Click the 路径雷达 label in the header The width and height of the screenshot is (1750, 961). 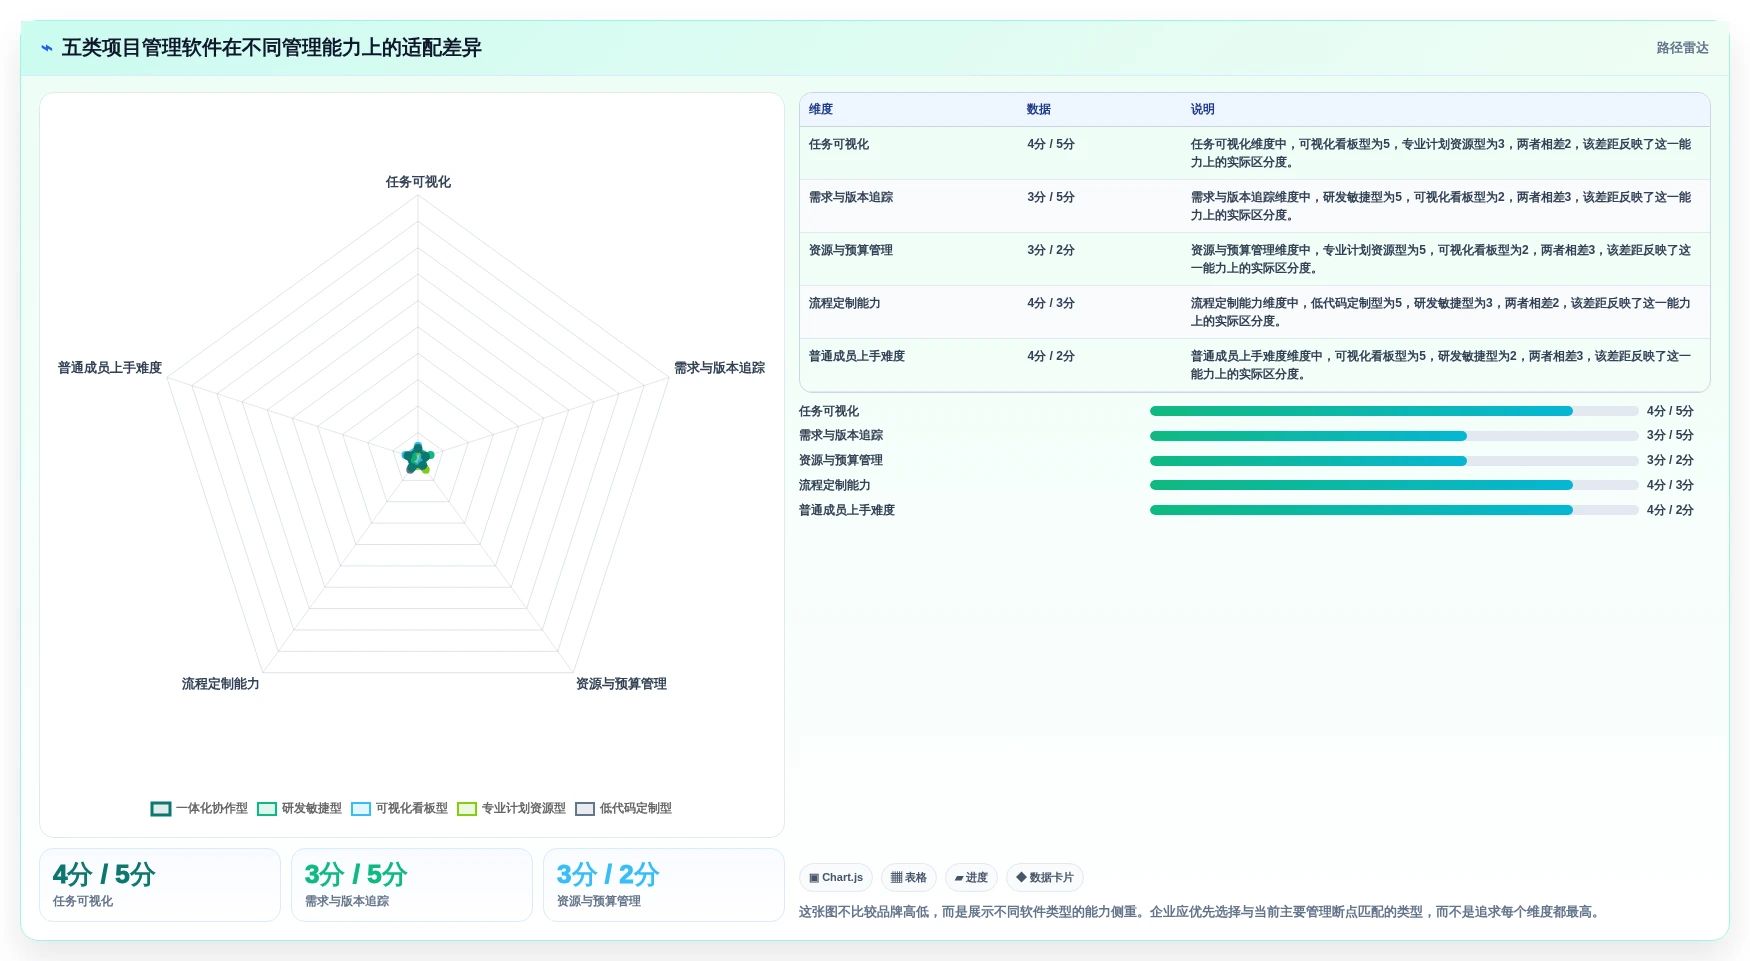1682,48
